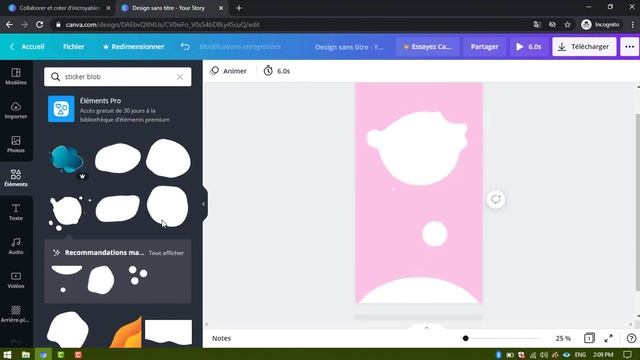This screenshot has height=360, width=640.
Task: Open a new browser tab
Action: click(239, 8)
